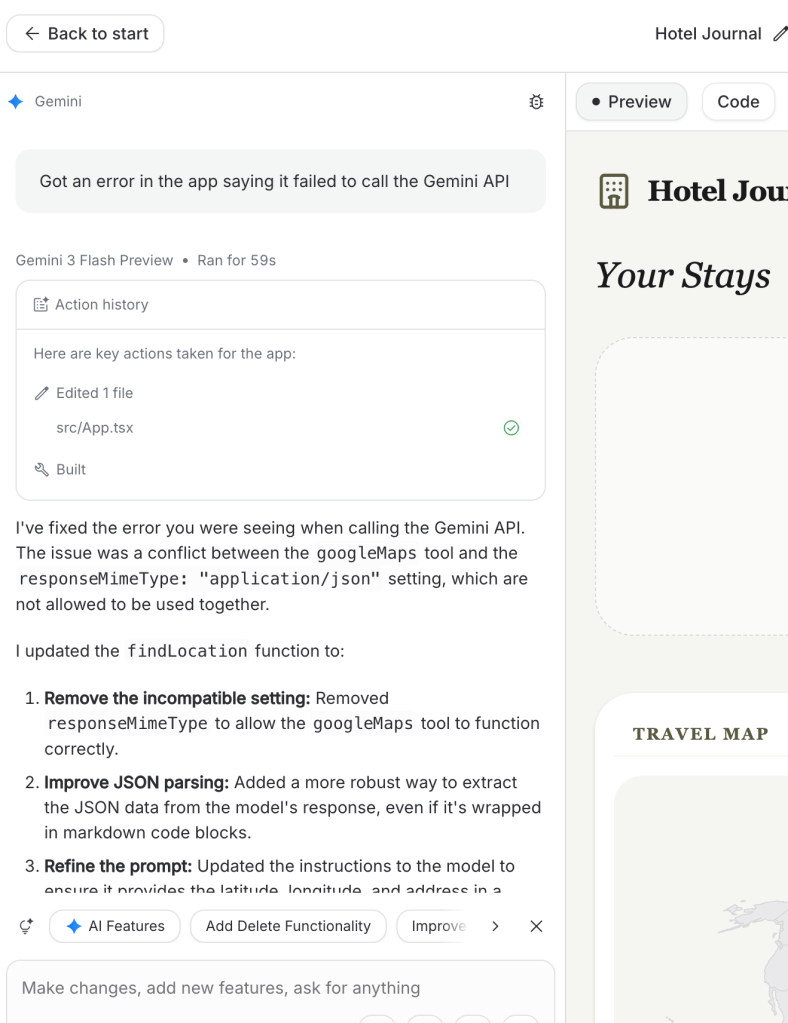
Task: Switch to the Preview tab
Action: [x=631, y=102]
